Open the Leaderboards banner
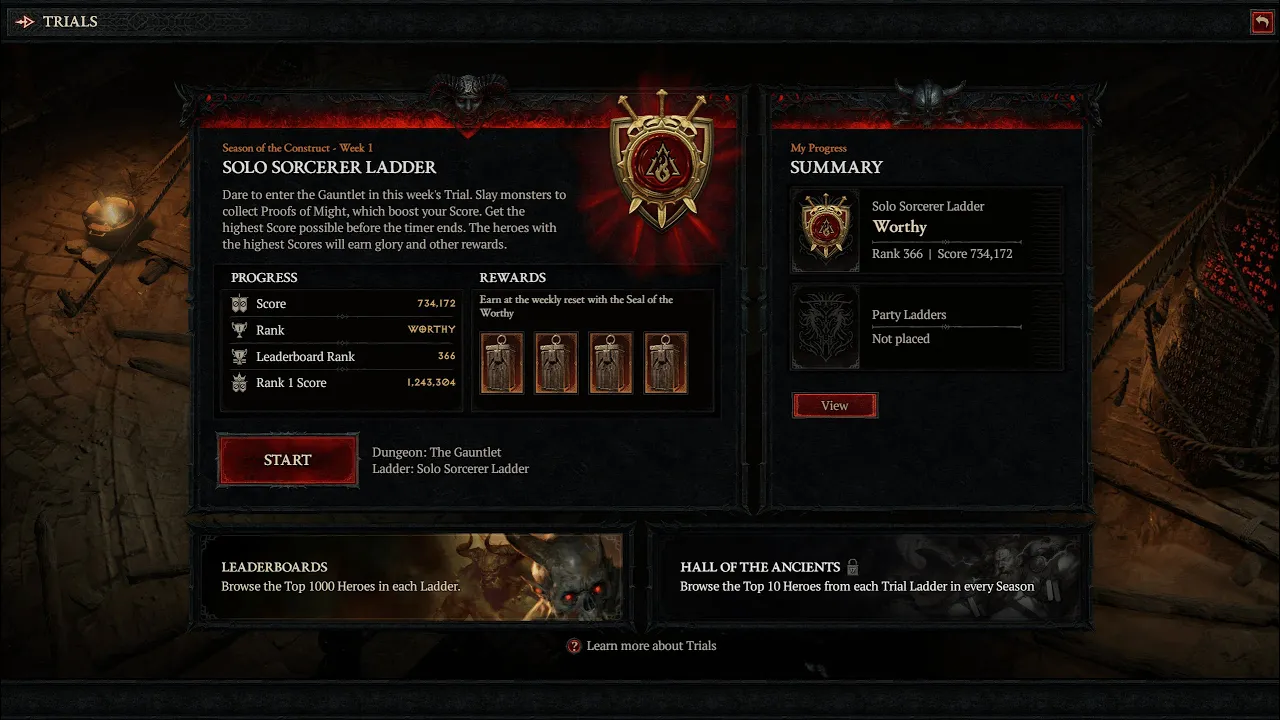Image resolution: width=1280 pixels, height=720 pixels. (410, 577)
